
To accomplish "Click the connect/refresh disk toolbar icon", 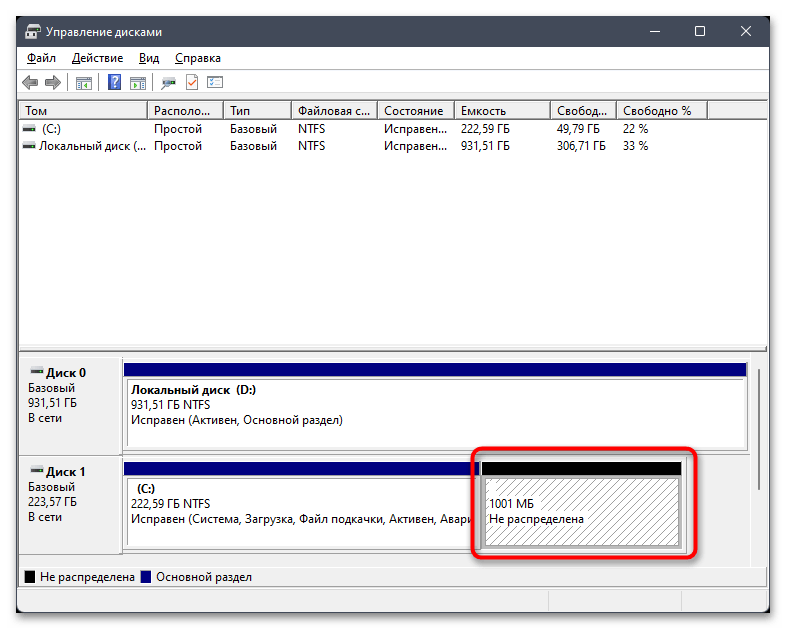I will pyautogui.click(x=168, y=83).
